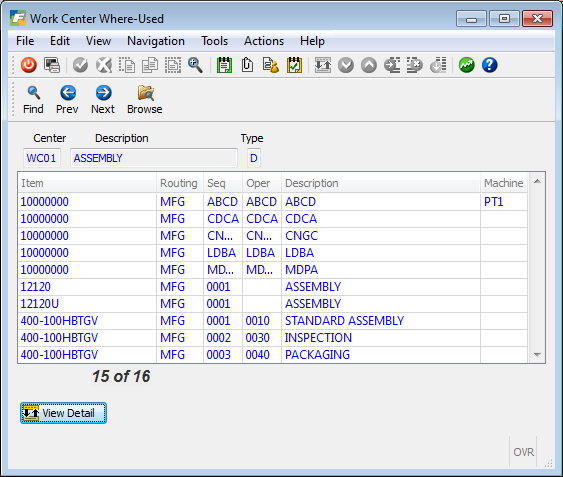
Task: Click the green notepad icon
Action: pyautogui.click(x=224, y=65)
